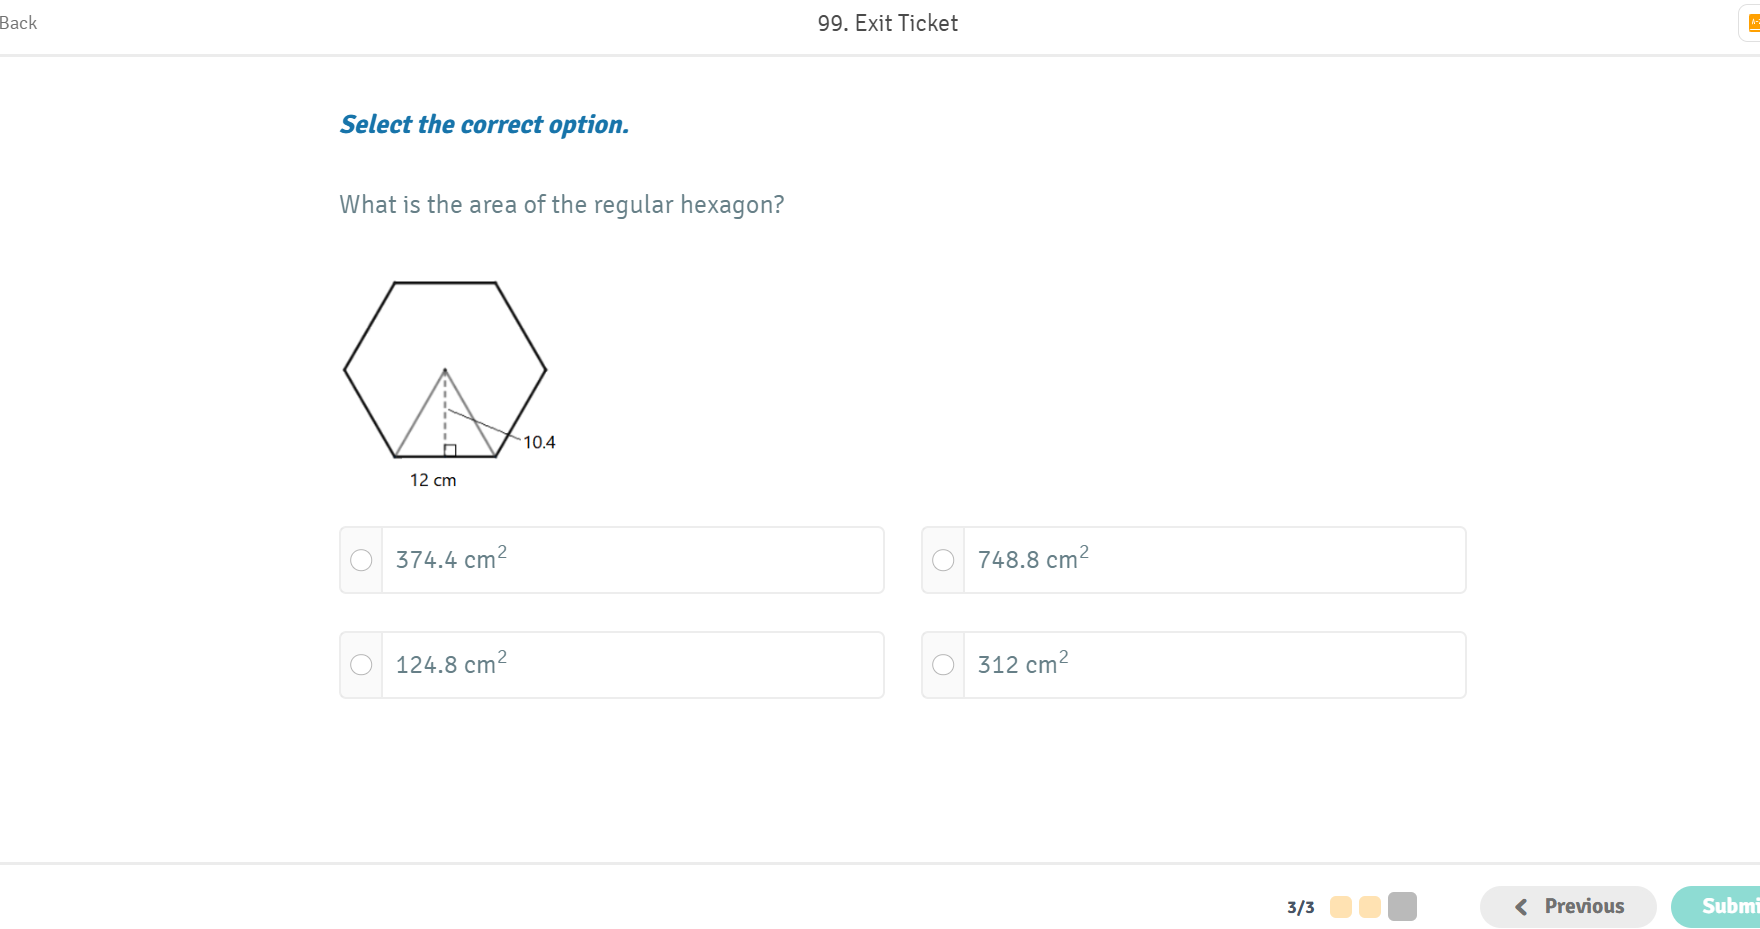Screen dimensions: 1760x929
Task: Click the 124.8 cm² answer option box
Action: tap(612, 665)
